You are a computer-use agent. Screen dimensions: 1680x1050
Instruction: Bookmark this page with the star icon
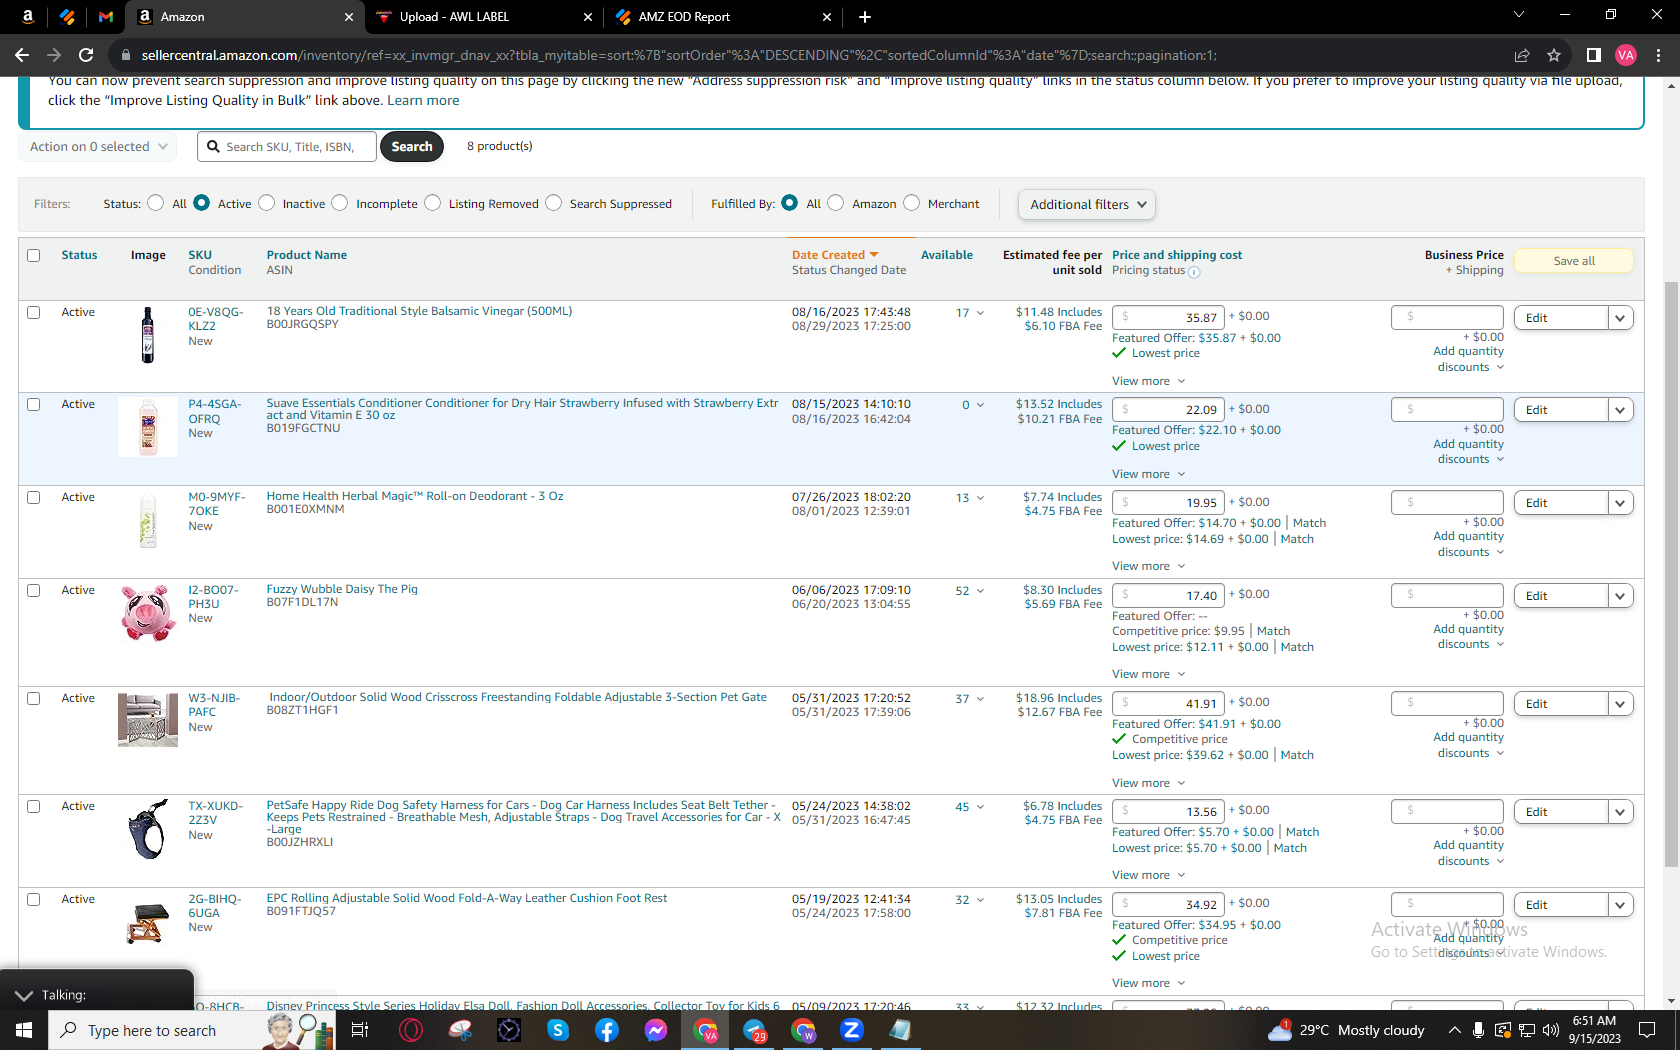click(x=1554, y=55)
